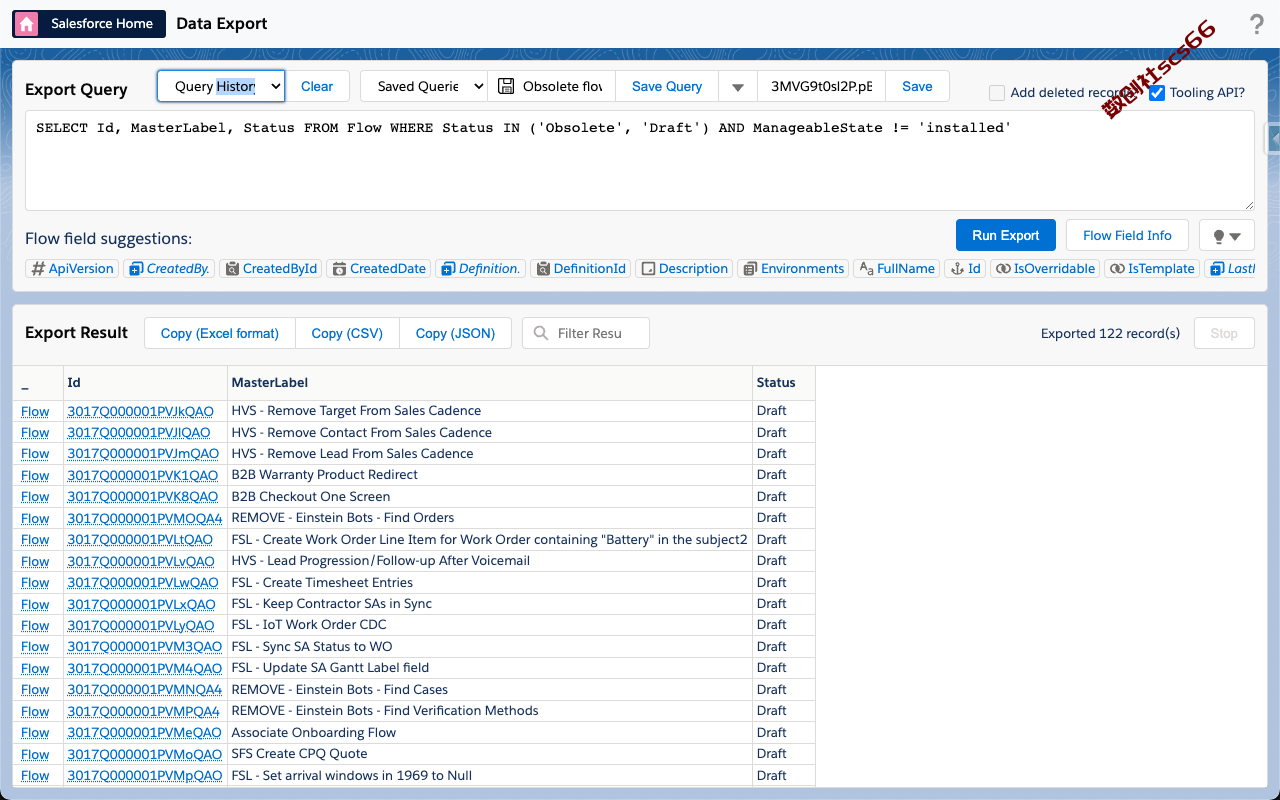Select 'SFS Create CPQ Quote' cell
1280x800 pixels.
pyautogui.click(x=490, y=754)
